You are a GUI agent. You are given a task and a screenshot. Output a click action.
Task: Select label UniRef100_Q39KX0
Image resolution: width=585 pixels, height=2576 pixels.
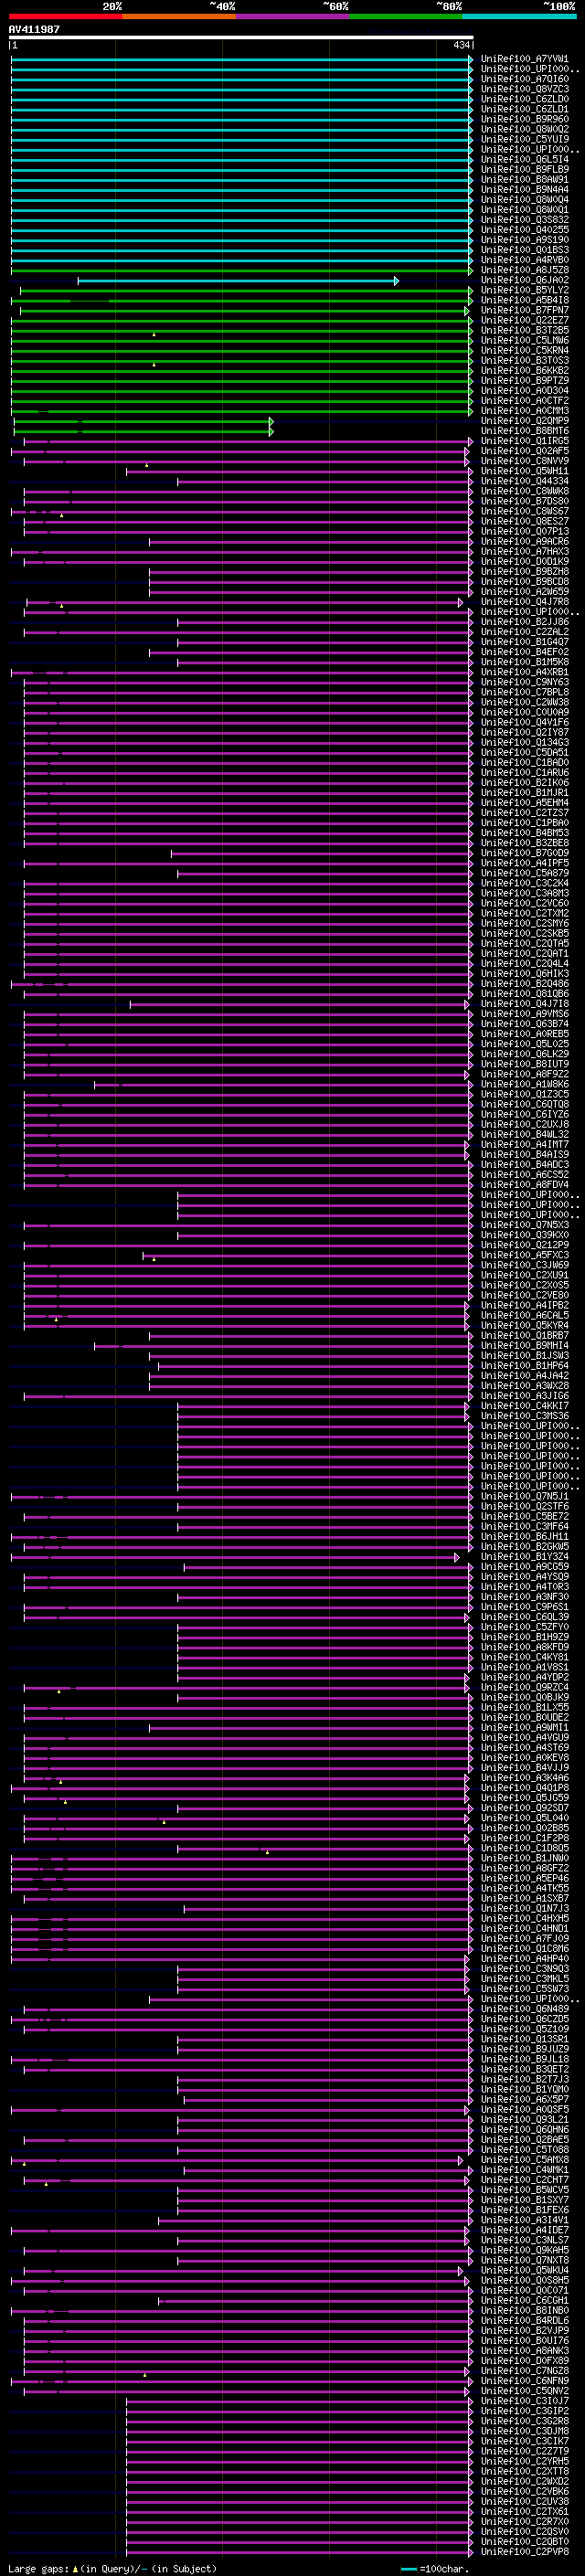(525, 1235)
